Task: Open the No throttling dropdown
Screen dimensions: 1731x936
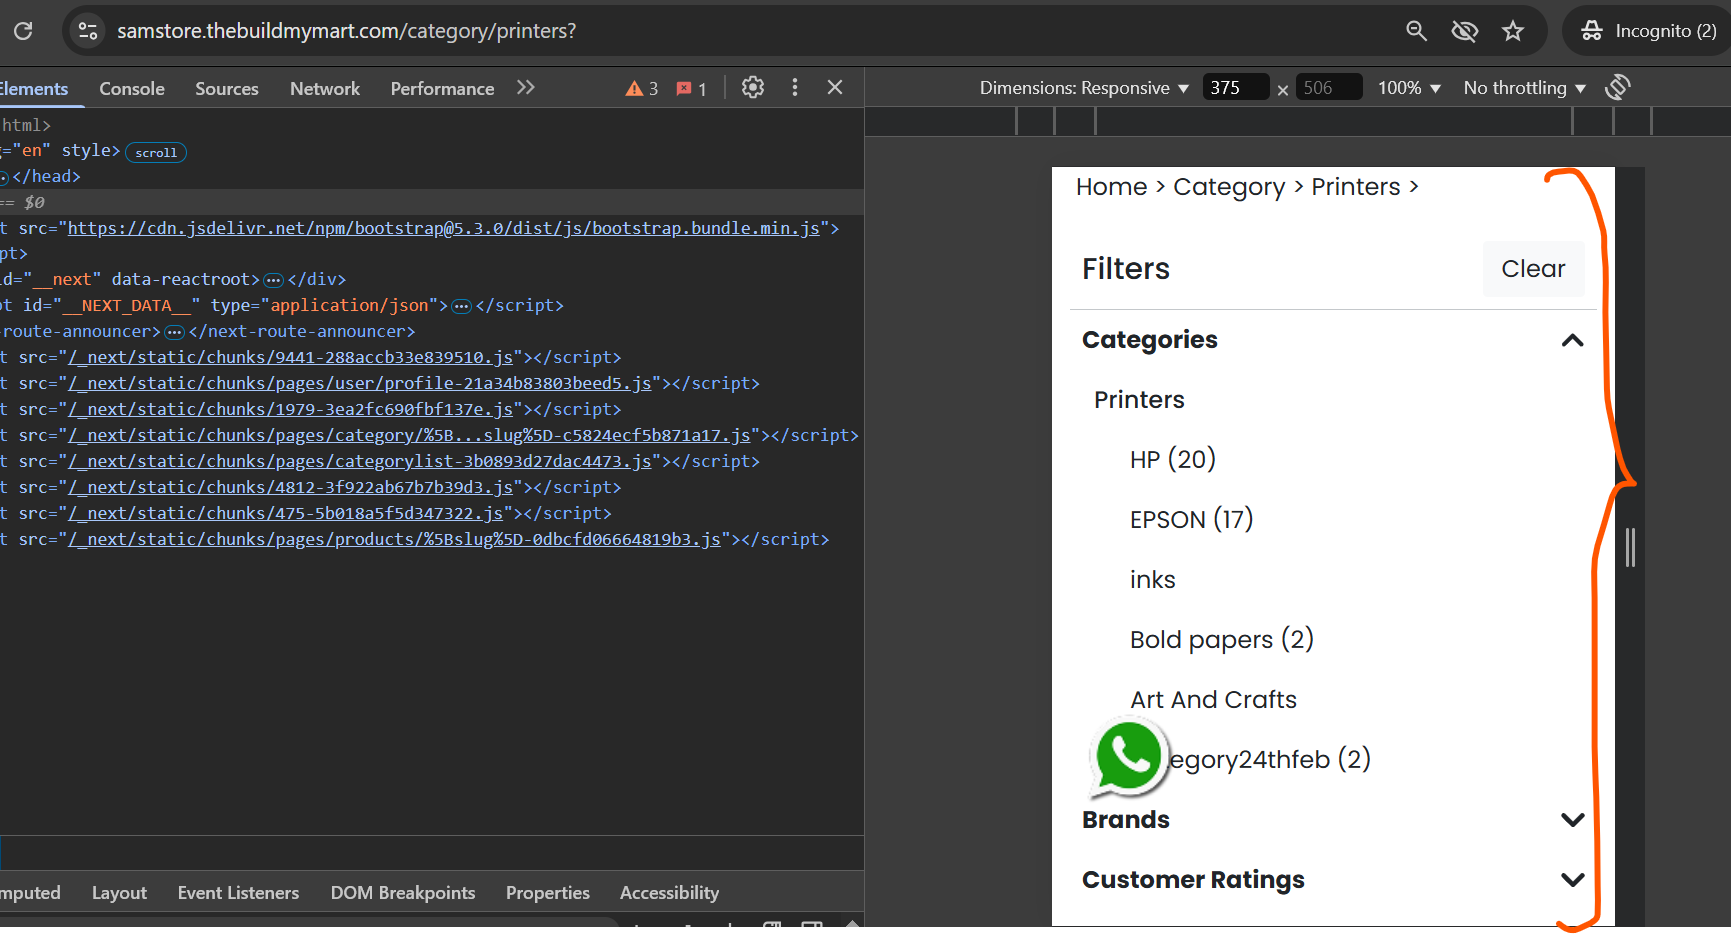Action: point(1524,88)
